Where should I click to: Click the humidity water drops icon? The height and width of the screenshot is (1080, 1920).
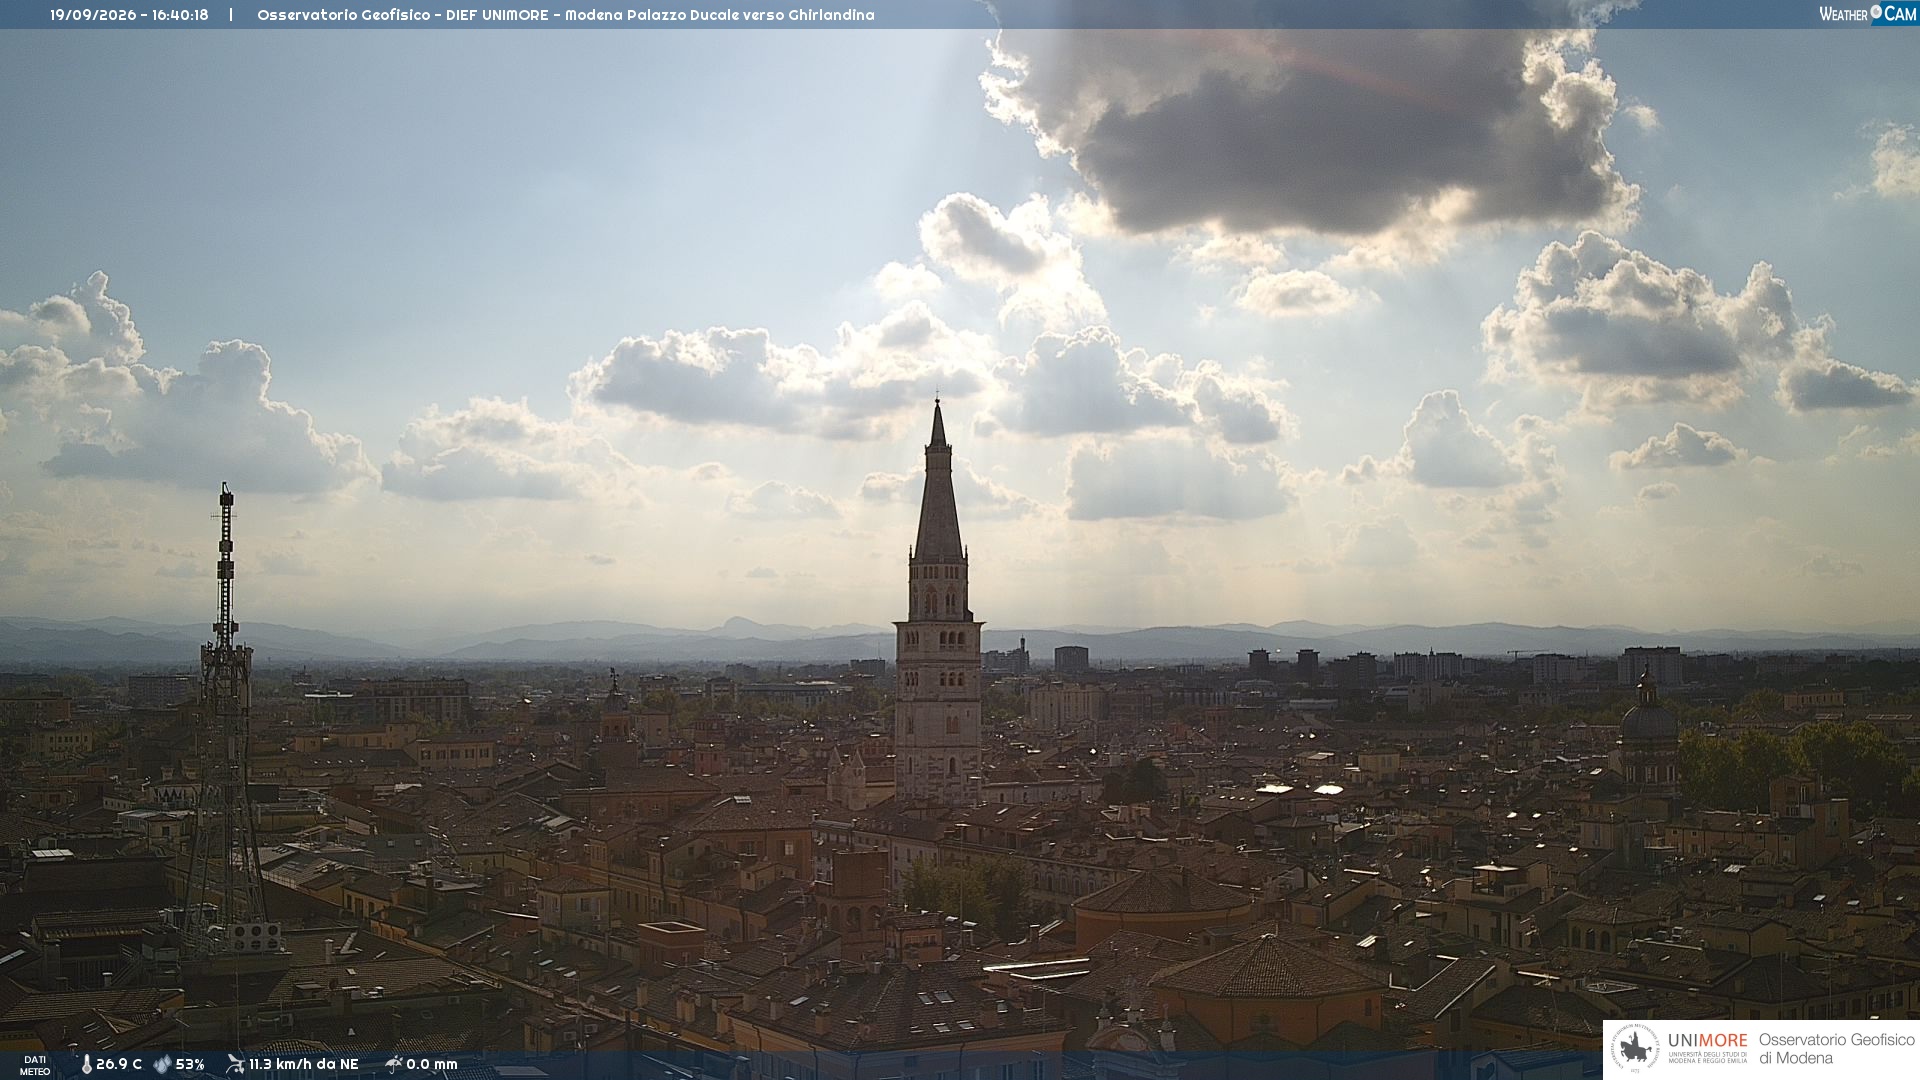162,1064
